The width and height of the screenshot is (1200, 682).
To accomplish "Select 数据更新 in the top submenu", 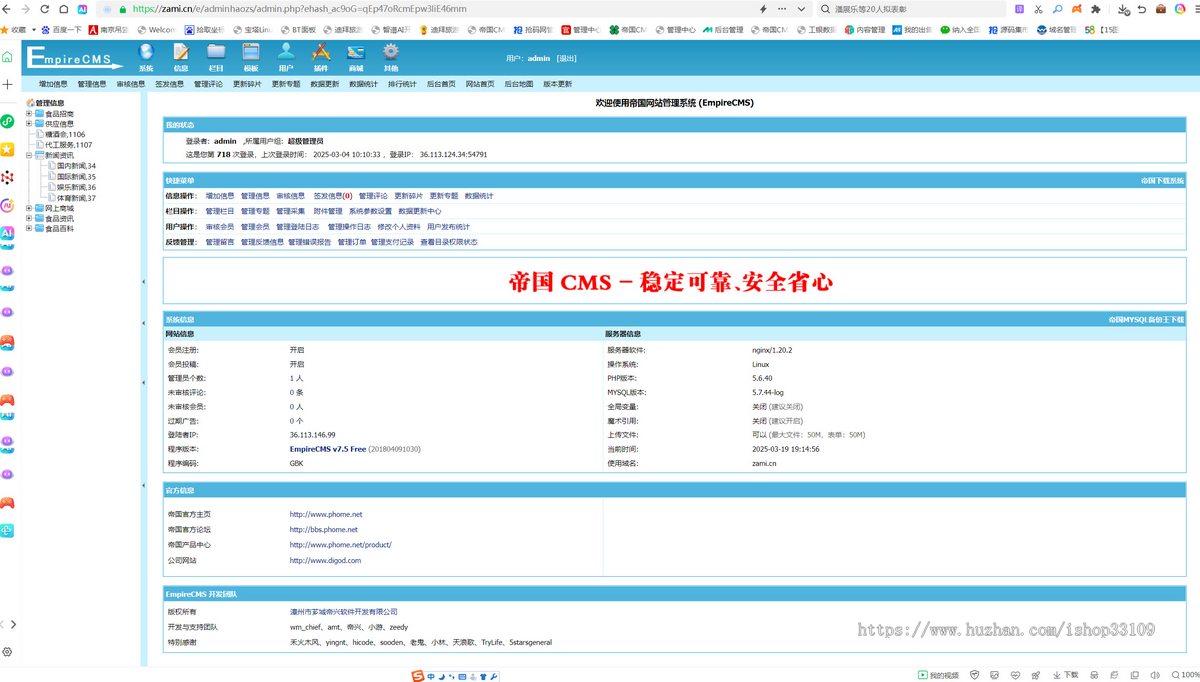I will pyautogui.click(x=325, y=84).
